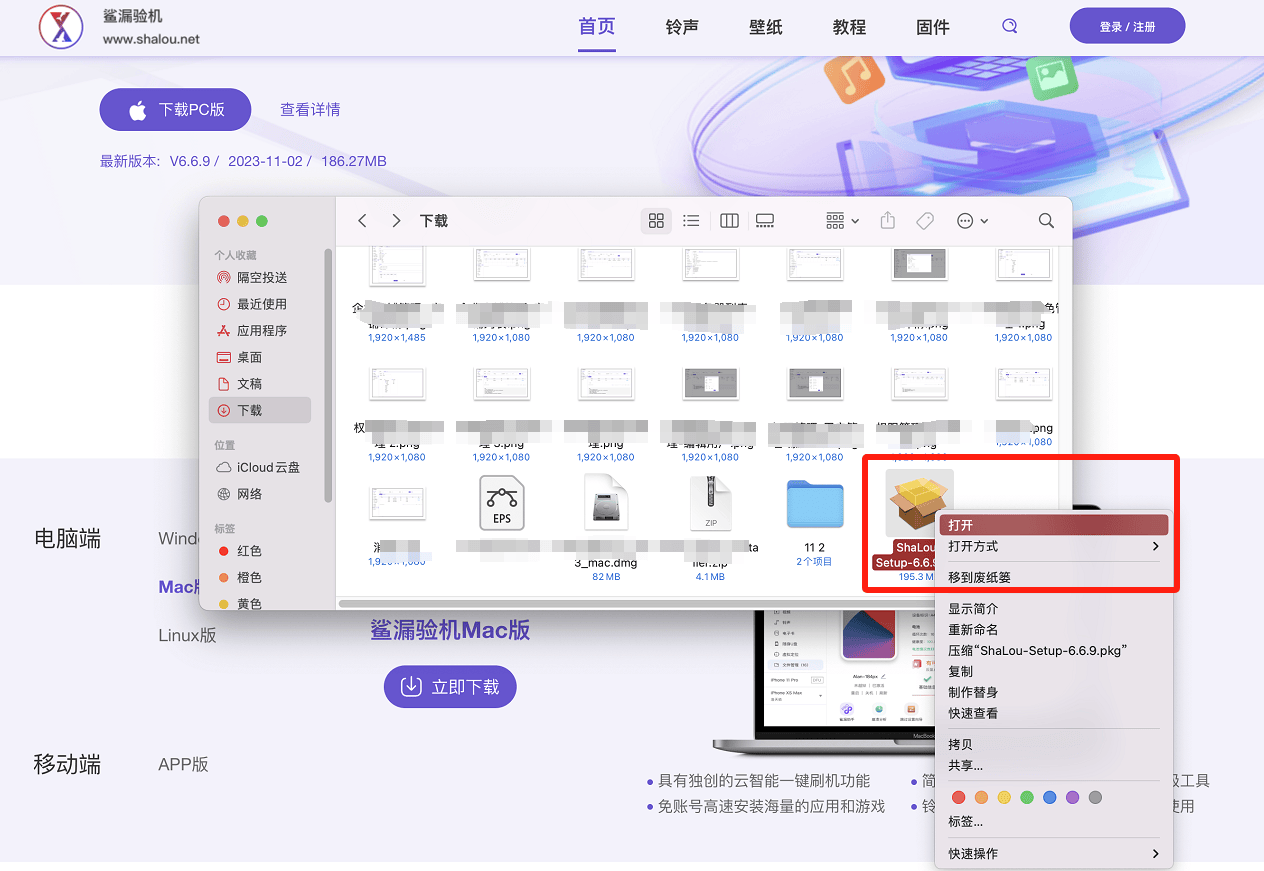Viewport: 1264px width, 871px height.
Task: Open the website search magnifier icon
Action: click(x=1009, y=27)
